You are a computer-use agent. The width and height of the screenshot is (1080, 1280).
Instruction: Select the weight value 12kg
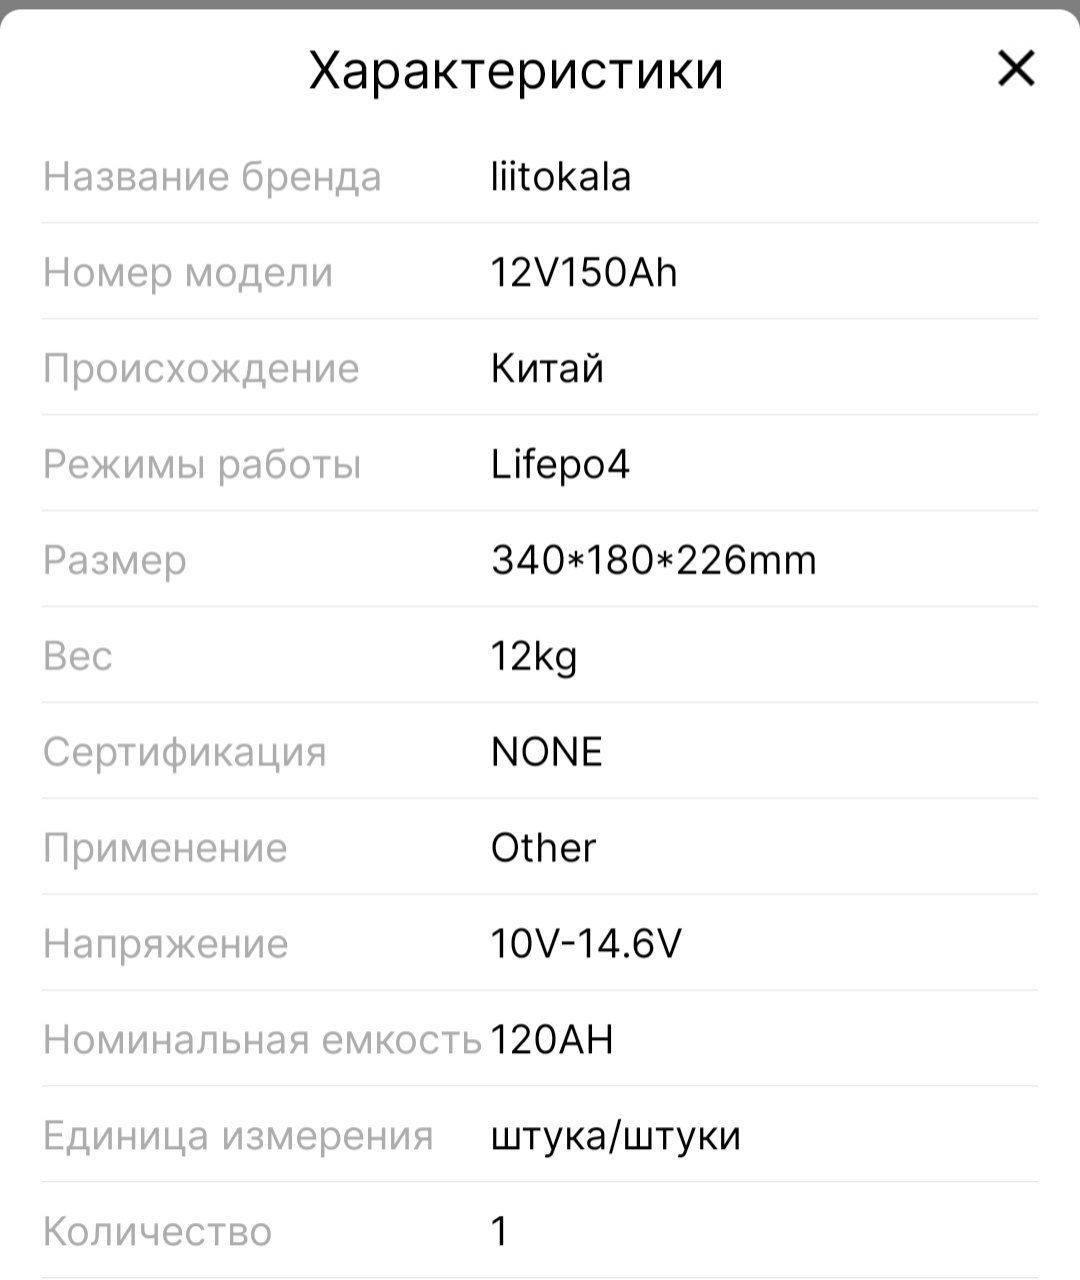pyautogui.click(x=534, y=656)
